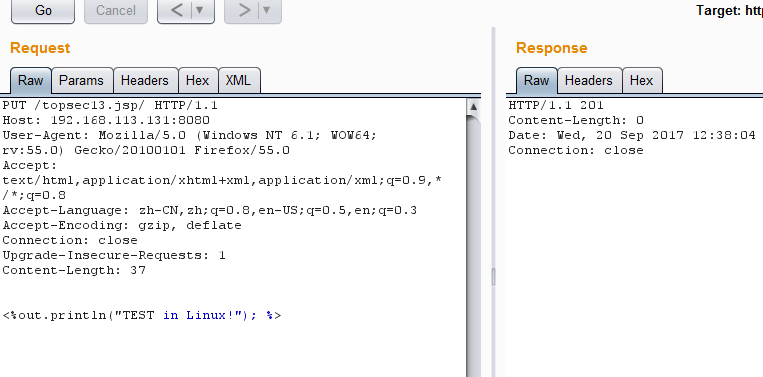Click the Go button to send request
Image resolution: width=763 pixels, height=377 pixels.
pos(43,11)
